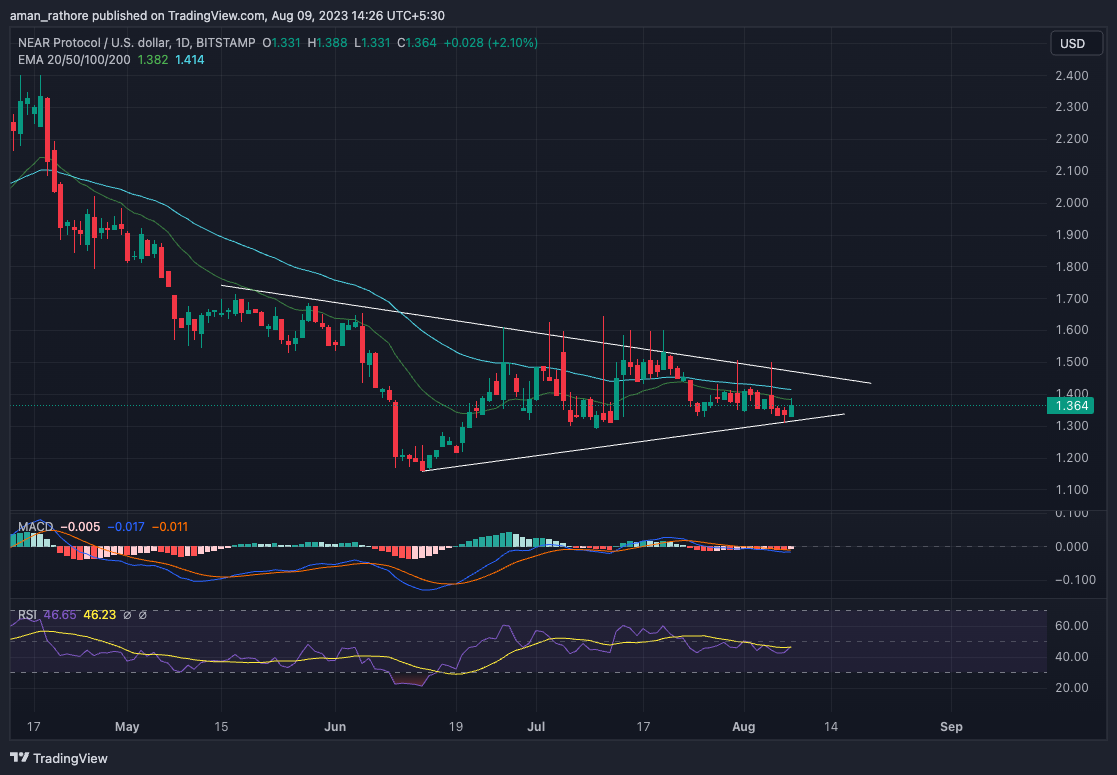Click the RSI axis label 60.00

[1072, 626]
